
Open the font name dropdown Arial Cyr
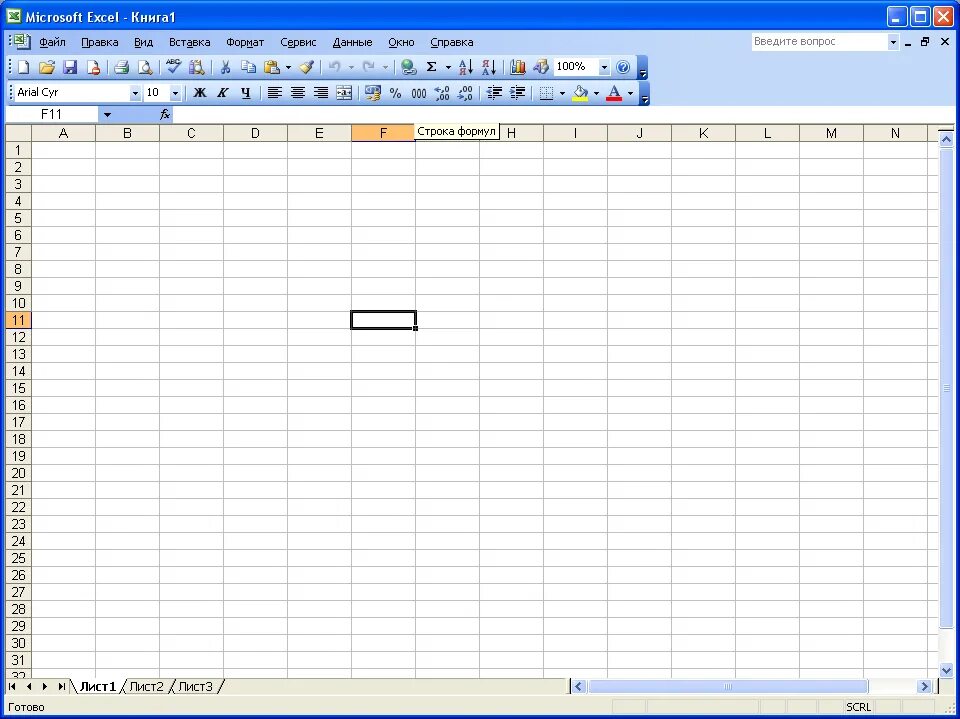click(x=135, y=93)
